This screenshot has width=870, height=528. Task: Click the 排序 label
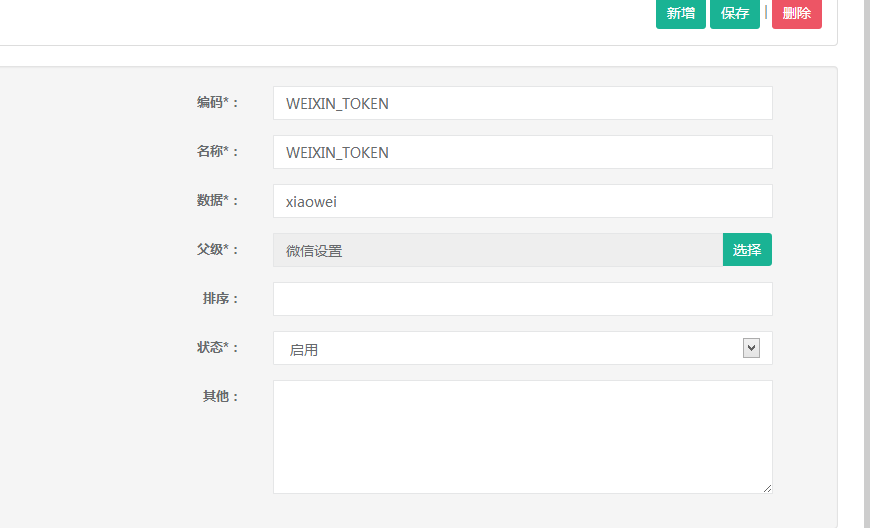pyautogui.click(x=220, y=298)
